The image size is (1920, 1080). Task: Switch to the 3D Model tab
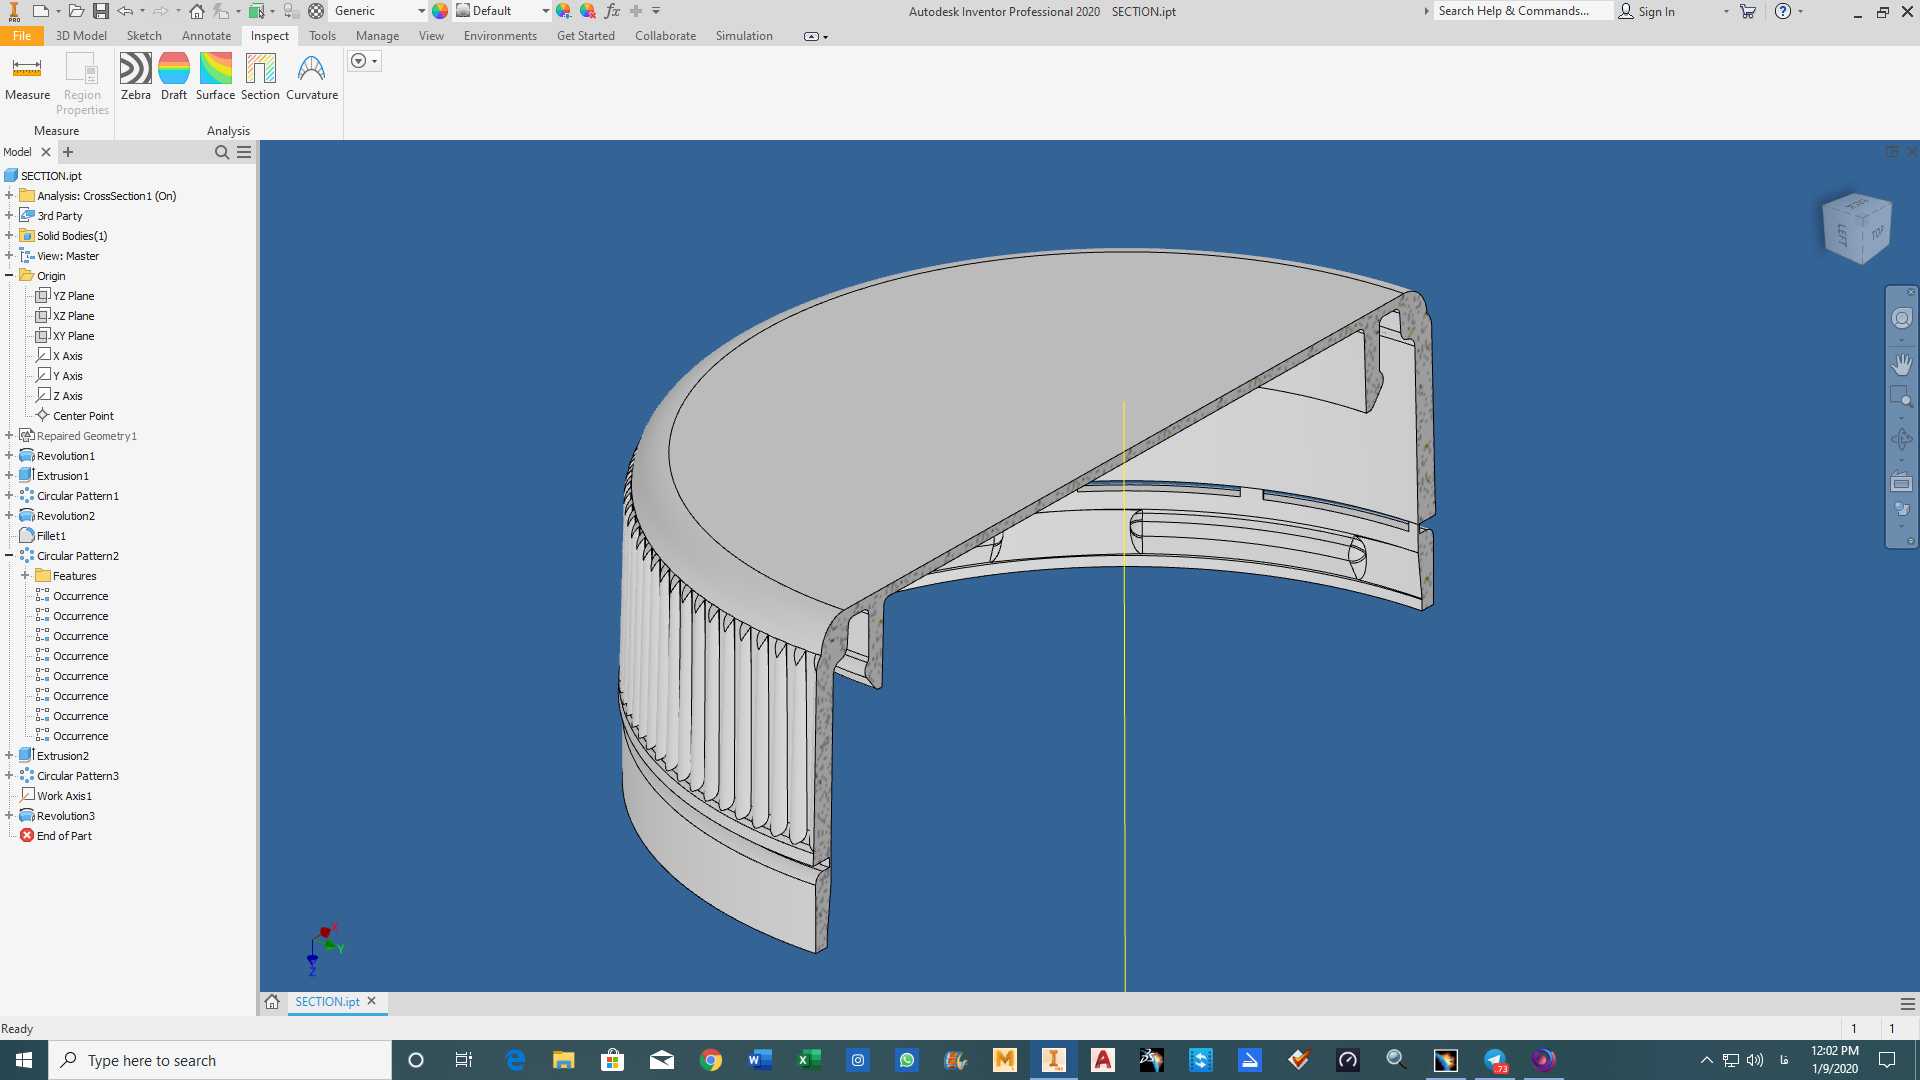81,36
